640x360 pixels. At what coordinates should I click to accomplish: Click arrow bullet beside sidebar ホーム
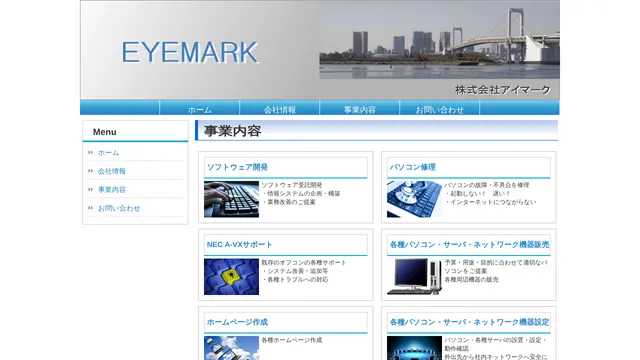click(91, 153)
